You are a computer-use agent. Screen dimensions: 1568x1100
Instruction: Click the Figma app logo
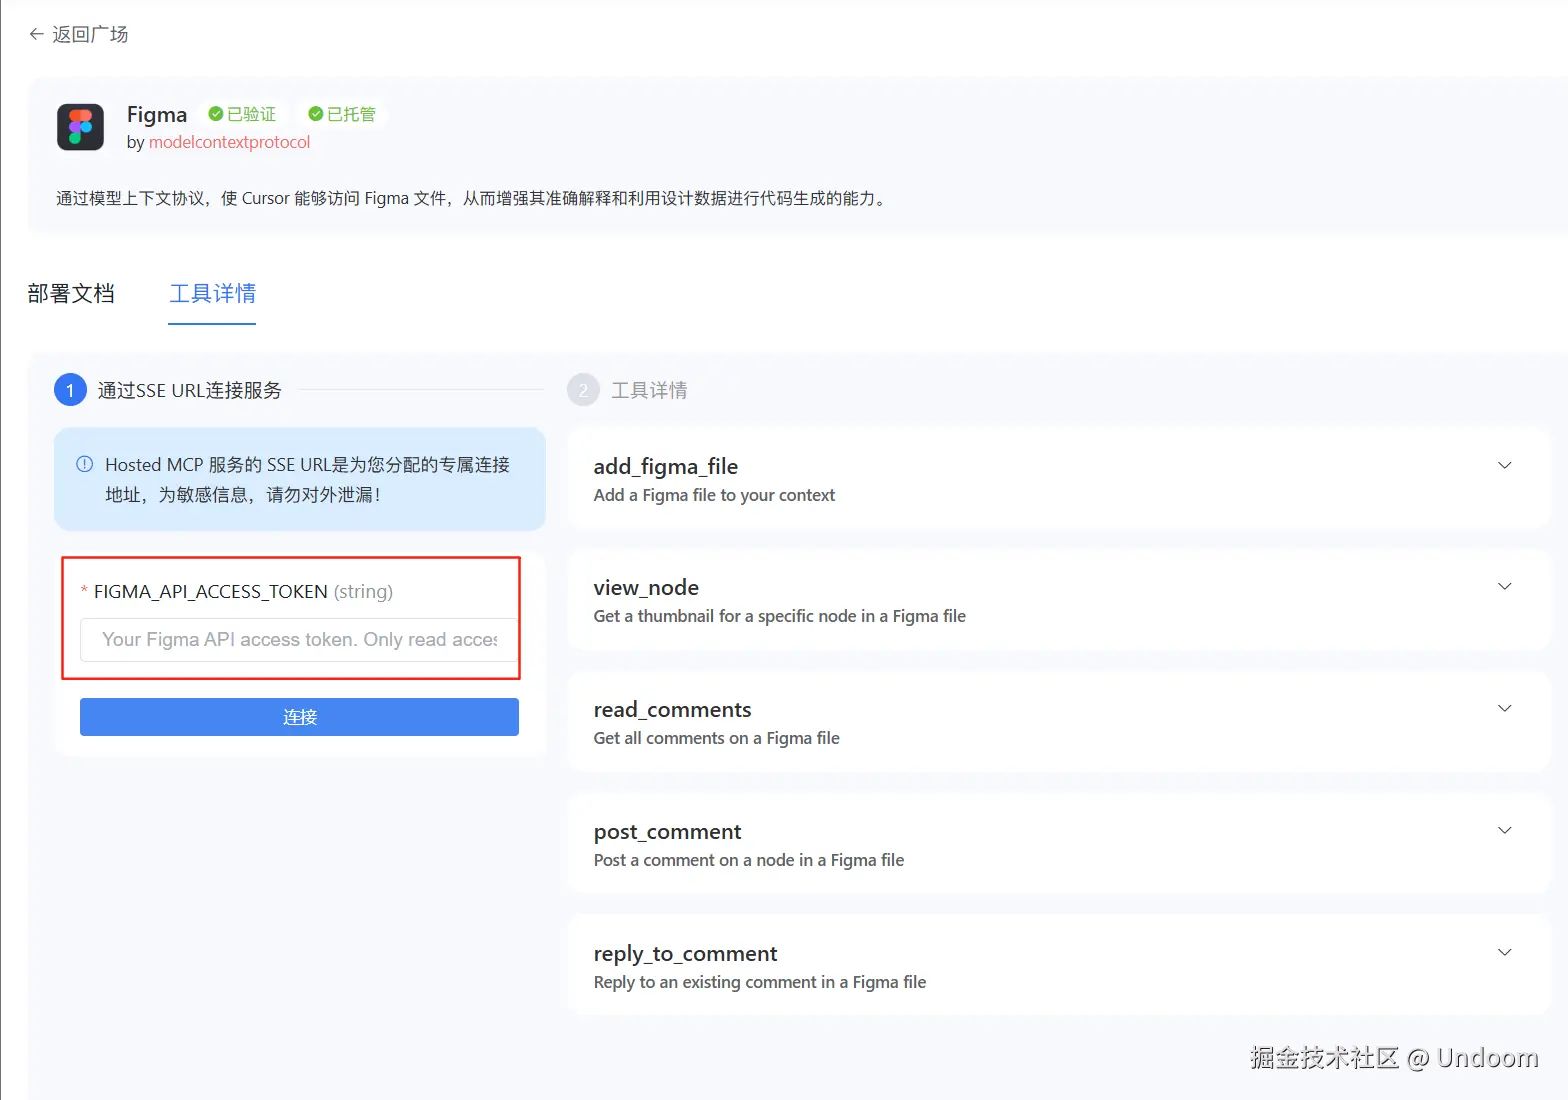(81, 127)
